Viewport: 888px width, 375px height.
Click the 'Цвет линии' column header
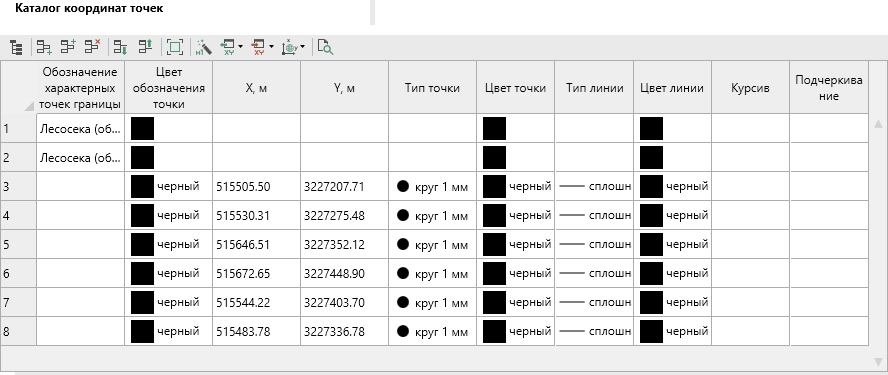(x=672, y=88)
